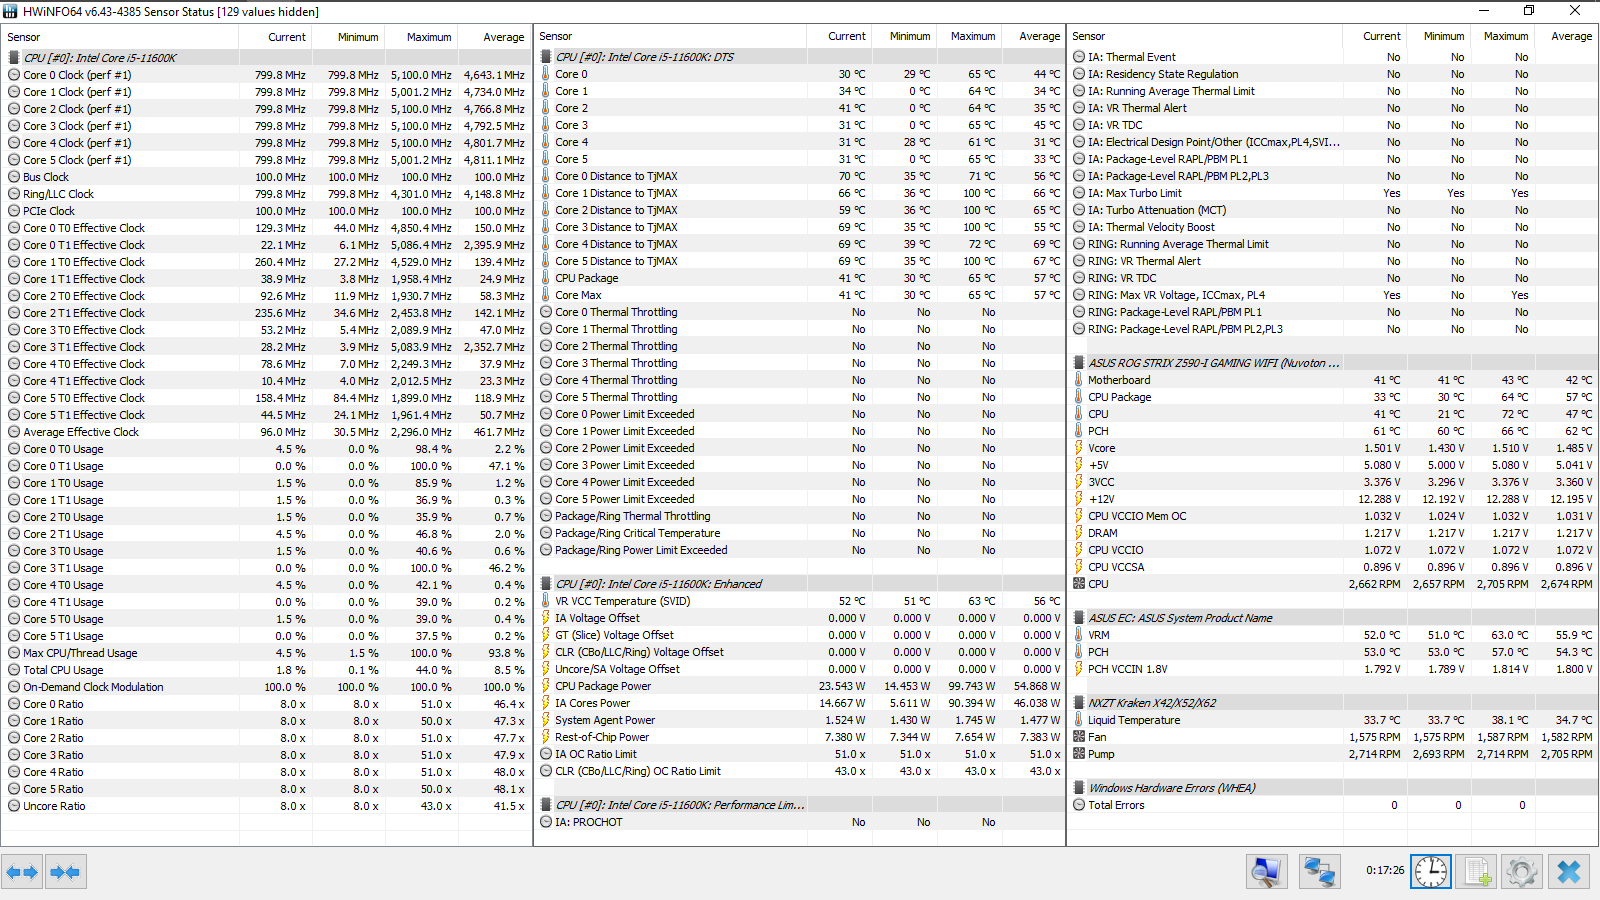The width and height of the screenshot is (1600, 900).
Task: Select the Average Effective Clock row
Action: (266, 432)
